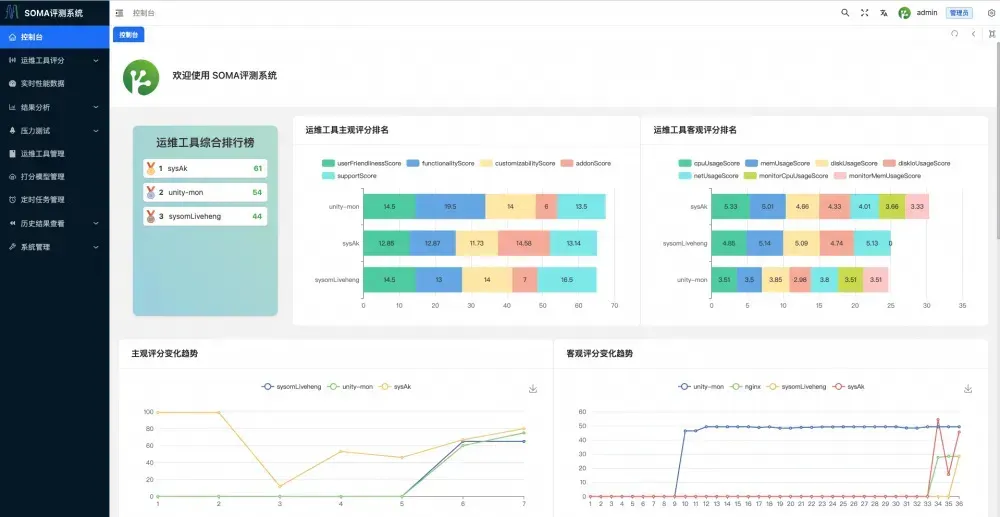The image size is (1000, 517).
Task: Open 实时性能数据 from the sidebar
Action: (x=54, y=84)
